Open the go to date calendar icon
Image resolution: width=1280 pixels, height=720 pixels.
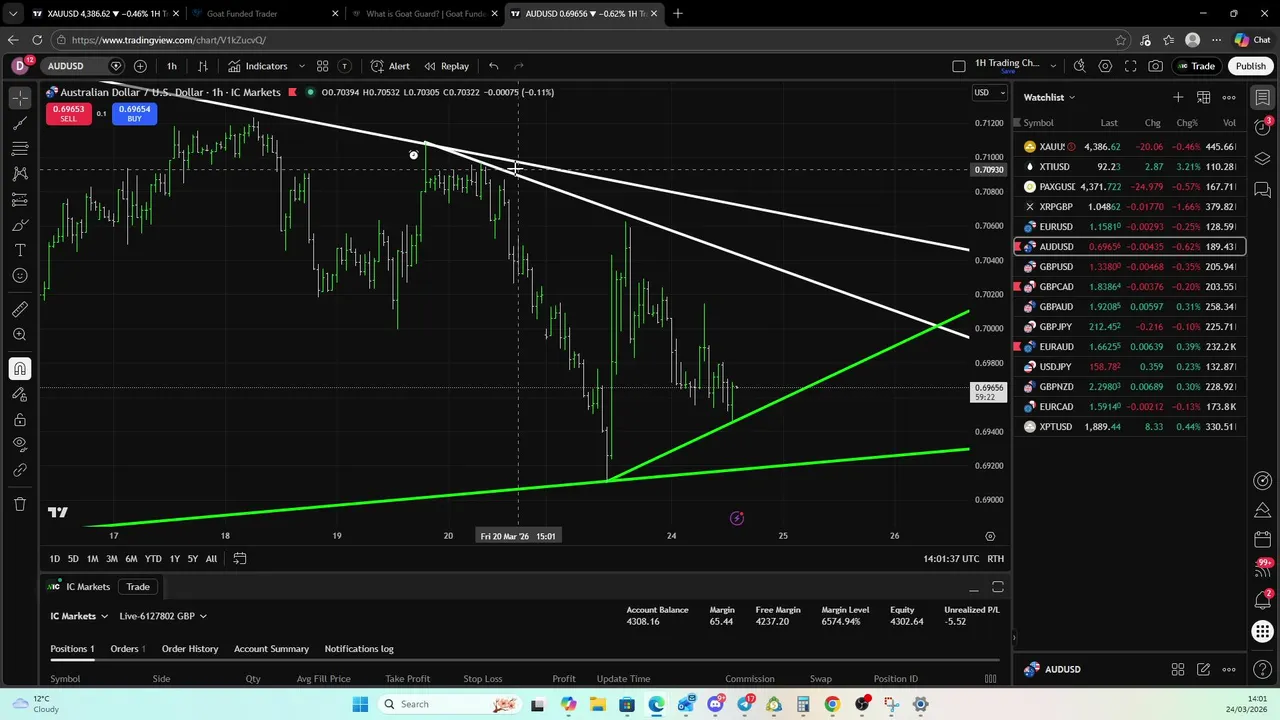pyautogui.click(x=240, y=559)
